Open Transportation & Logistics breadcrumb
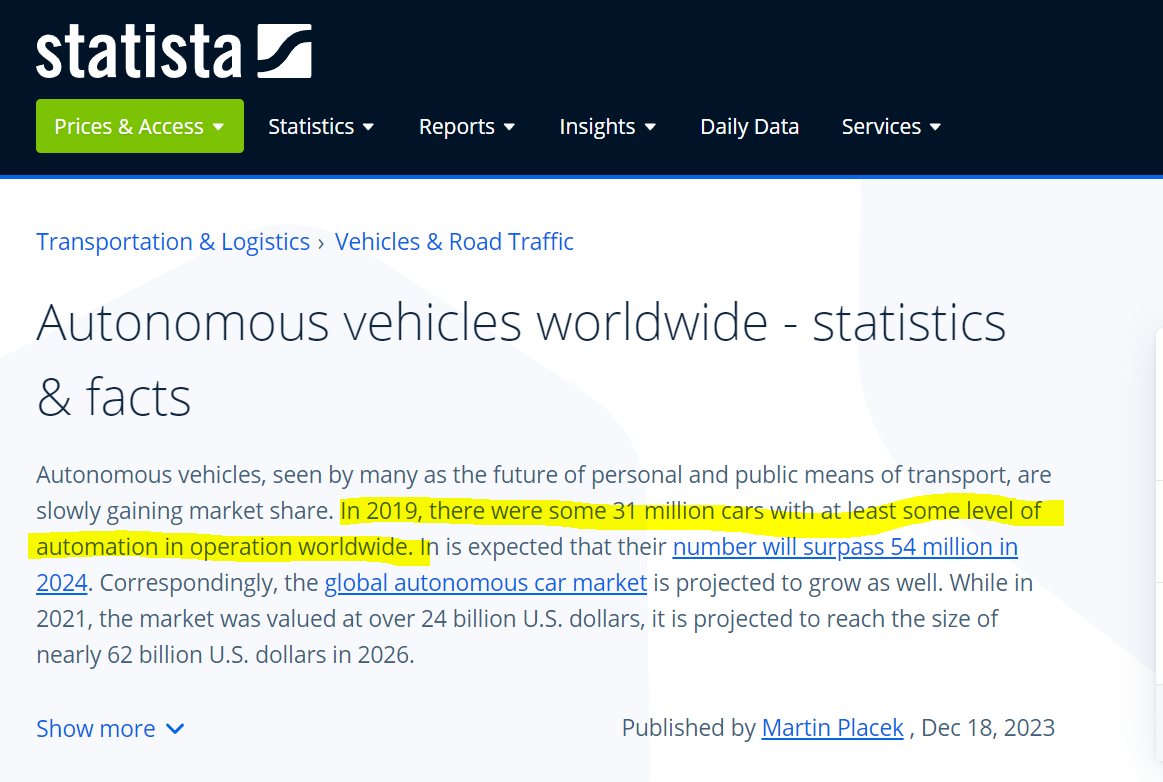The width and height of the screenshot is (1163, 782). click(173, 242)
